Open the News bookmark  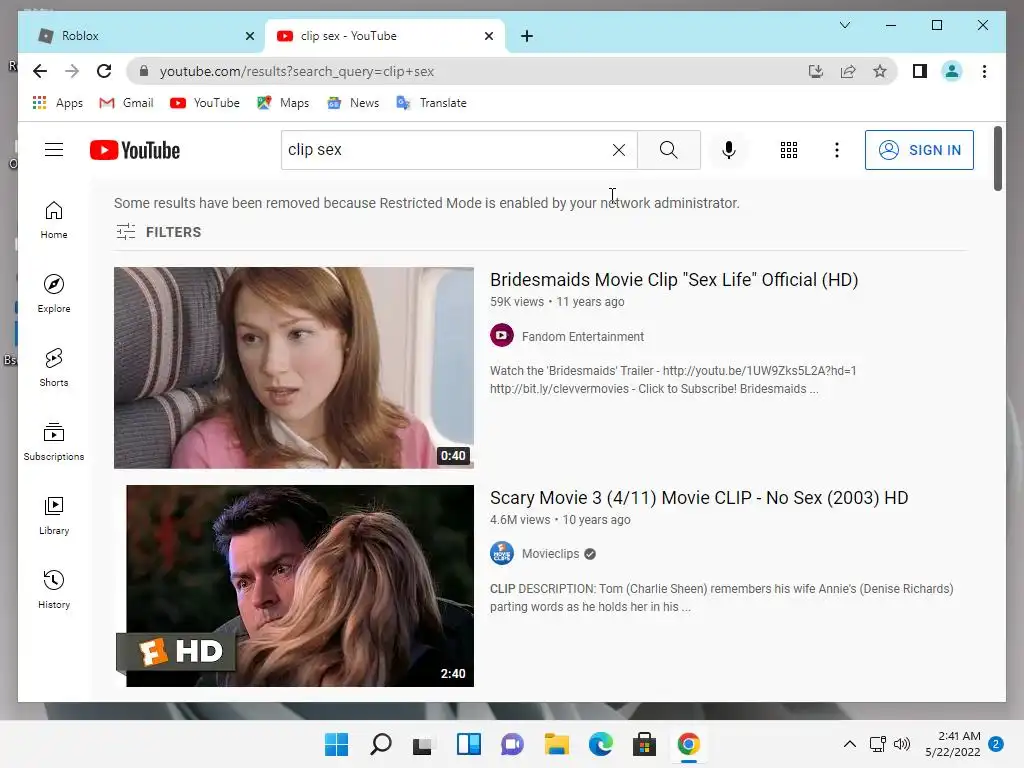point(353,103)
